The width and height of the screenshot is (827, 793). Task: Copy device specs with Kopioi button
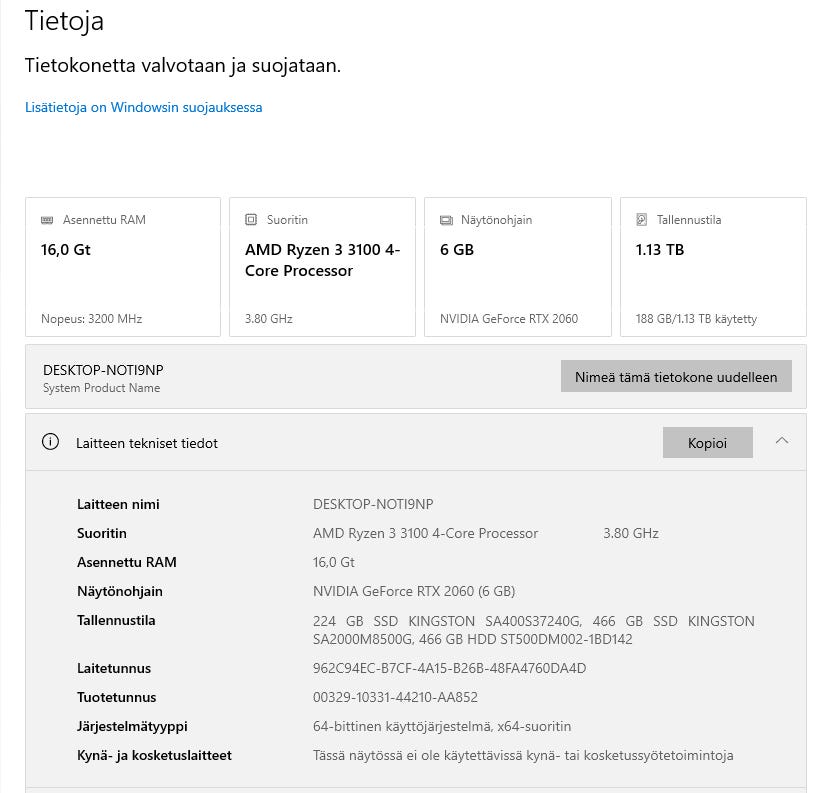point(707,442)
